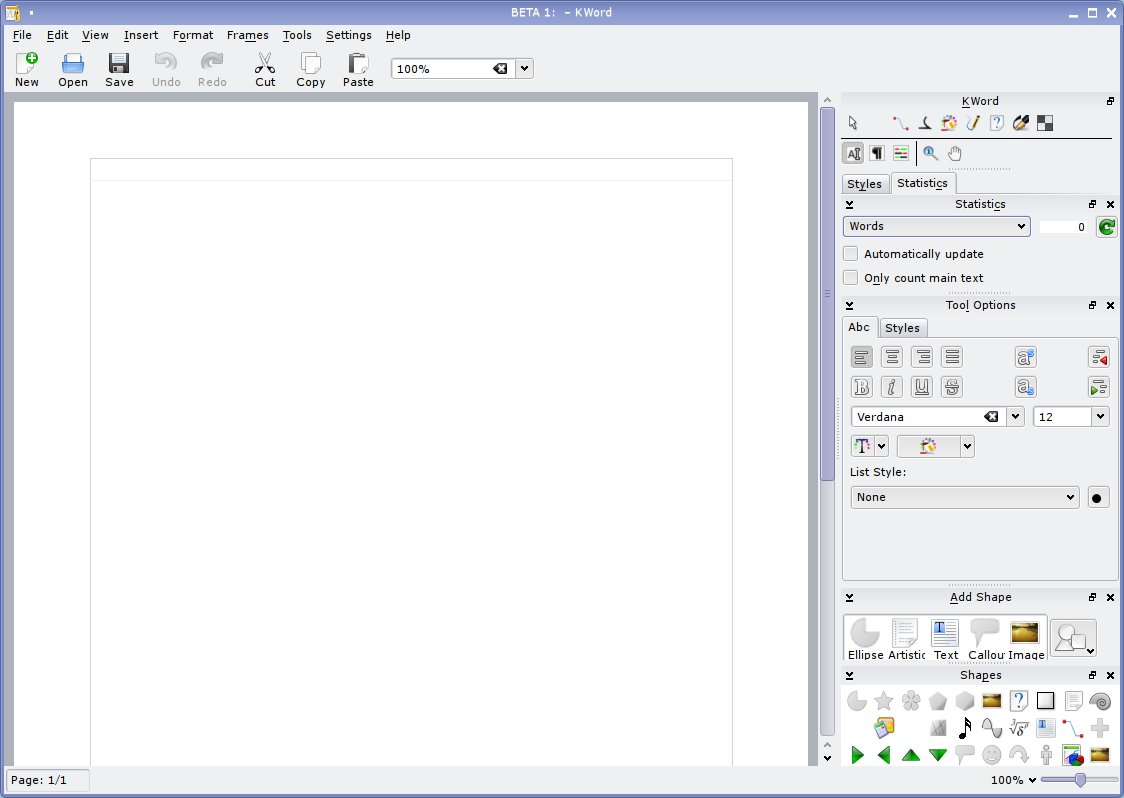Screen dimensions: 1124x798
Task: Pick the music note shape
Action: pyautogui.click(x=965, y=728)
